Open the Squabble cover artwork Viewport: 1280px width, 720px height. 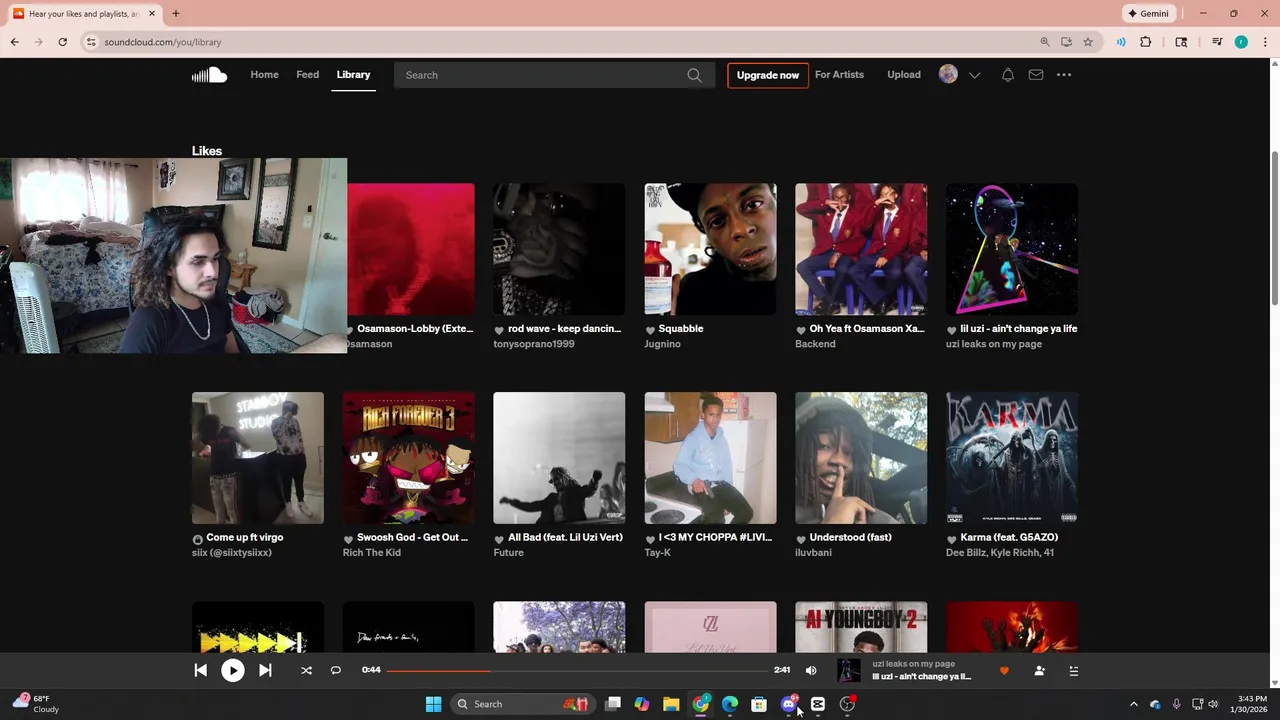coord(710,249)
